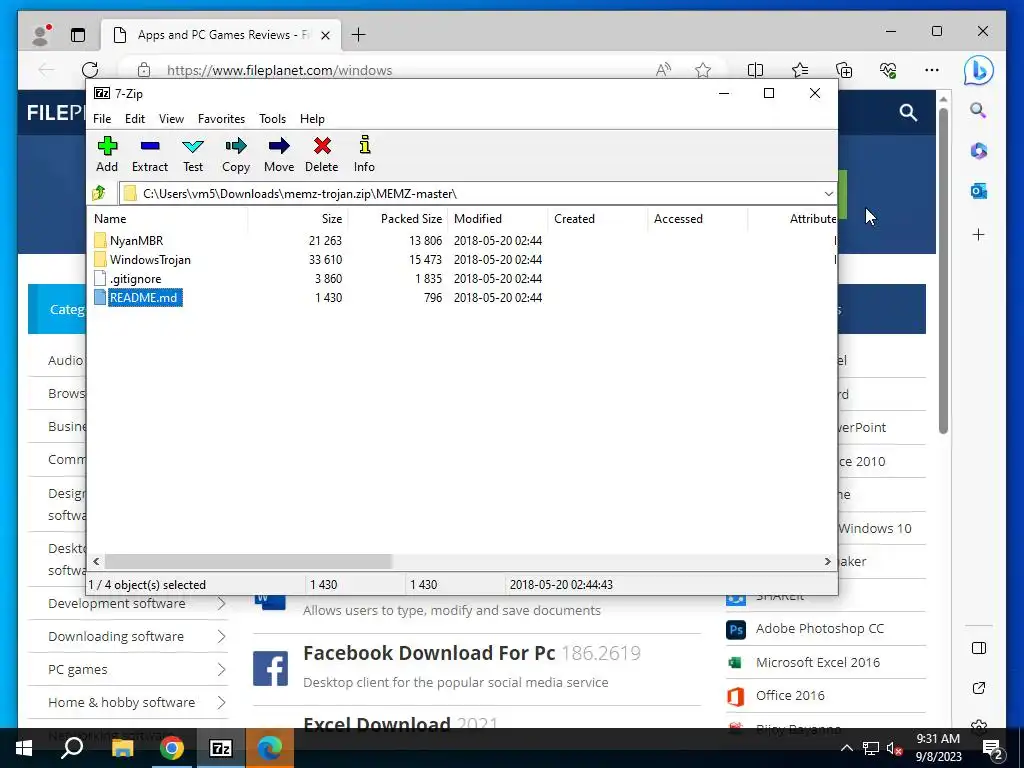This screenshot has width=1024, height=768.
Task: Click the Extract toolbar icon
Action: point(150,154)
